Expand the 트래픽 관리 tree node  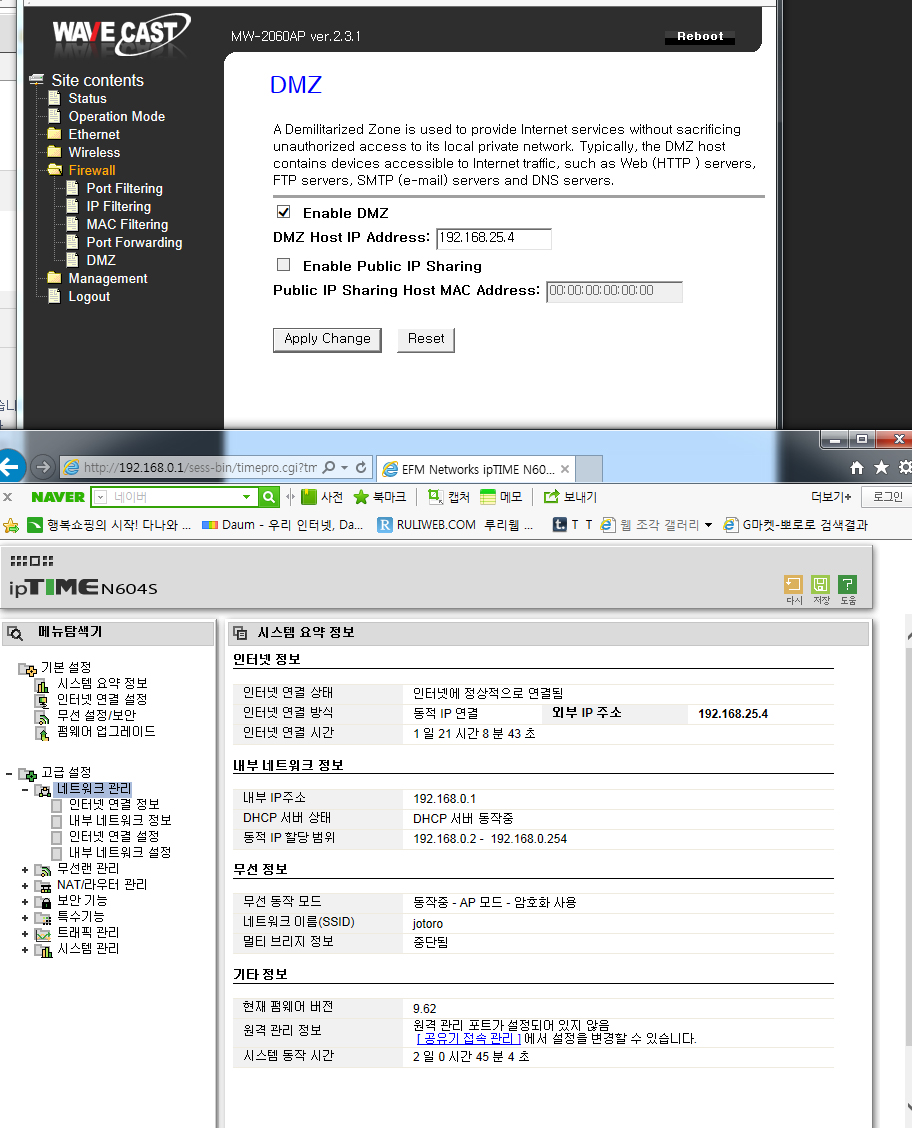click(x=25, y=934)
